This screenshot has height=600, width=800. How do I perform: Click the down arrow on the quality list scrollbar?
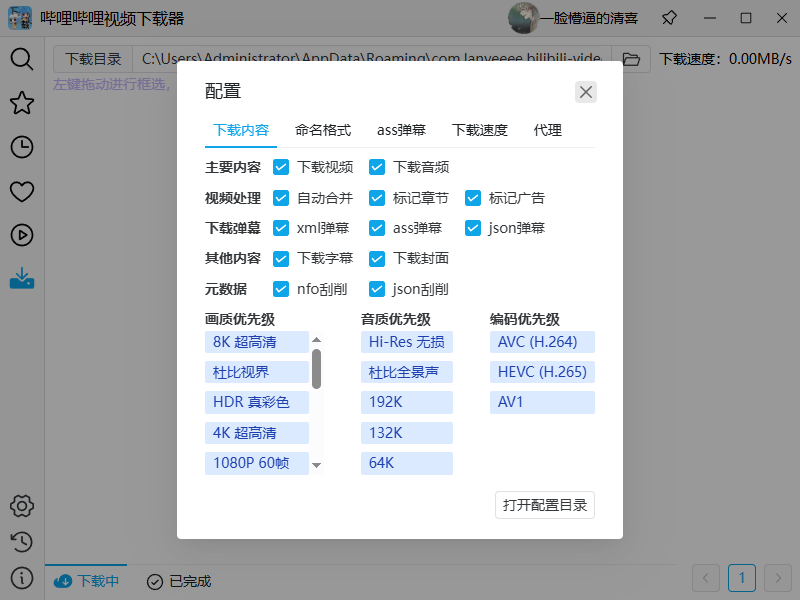[x=317, y=464]
